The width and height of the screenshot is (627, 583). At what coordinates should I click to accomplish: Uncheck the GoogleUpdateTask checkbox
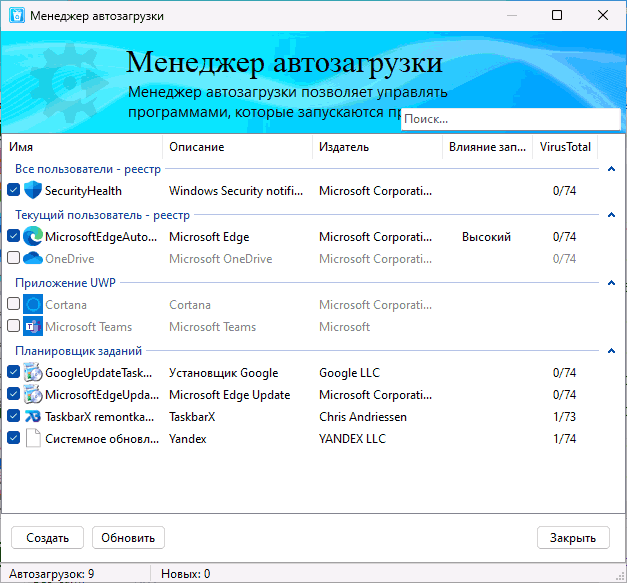(x=14, y=372)
